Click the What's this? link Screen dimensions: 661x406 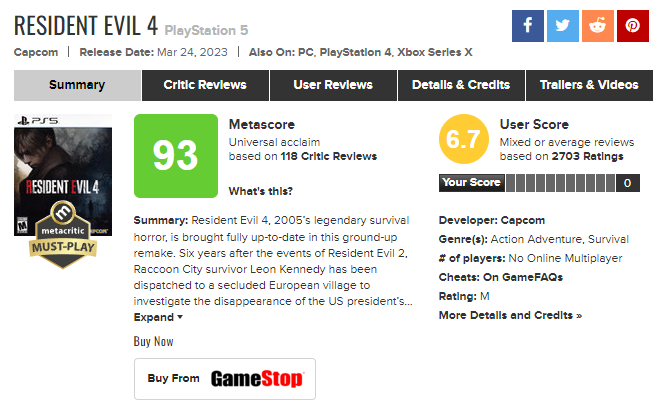pyautogui.click(x=261, y=191)
